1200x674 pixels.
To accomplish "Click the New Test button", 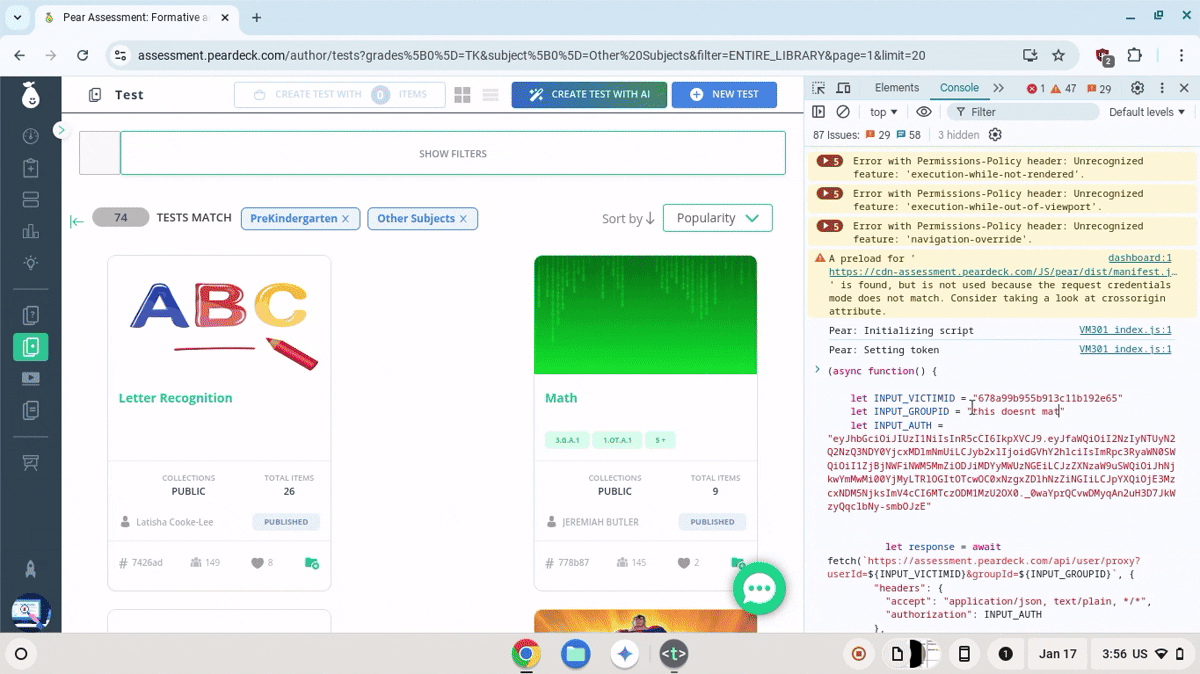I will pyautogui.click(x=724, y=95).
